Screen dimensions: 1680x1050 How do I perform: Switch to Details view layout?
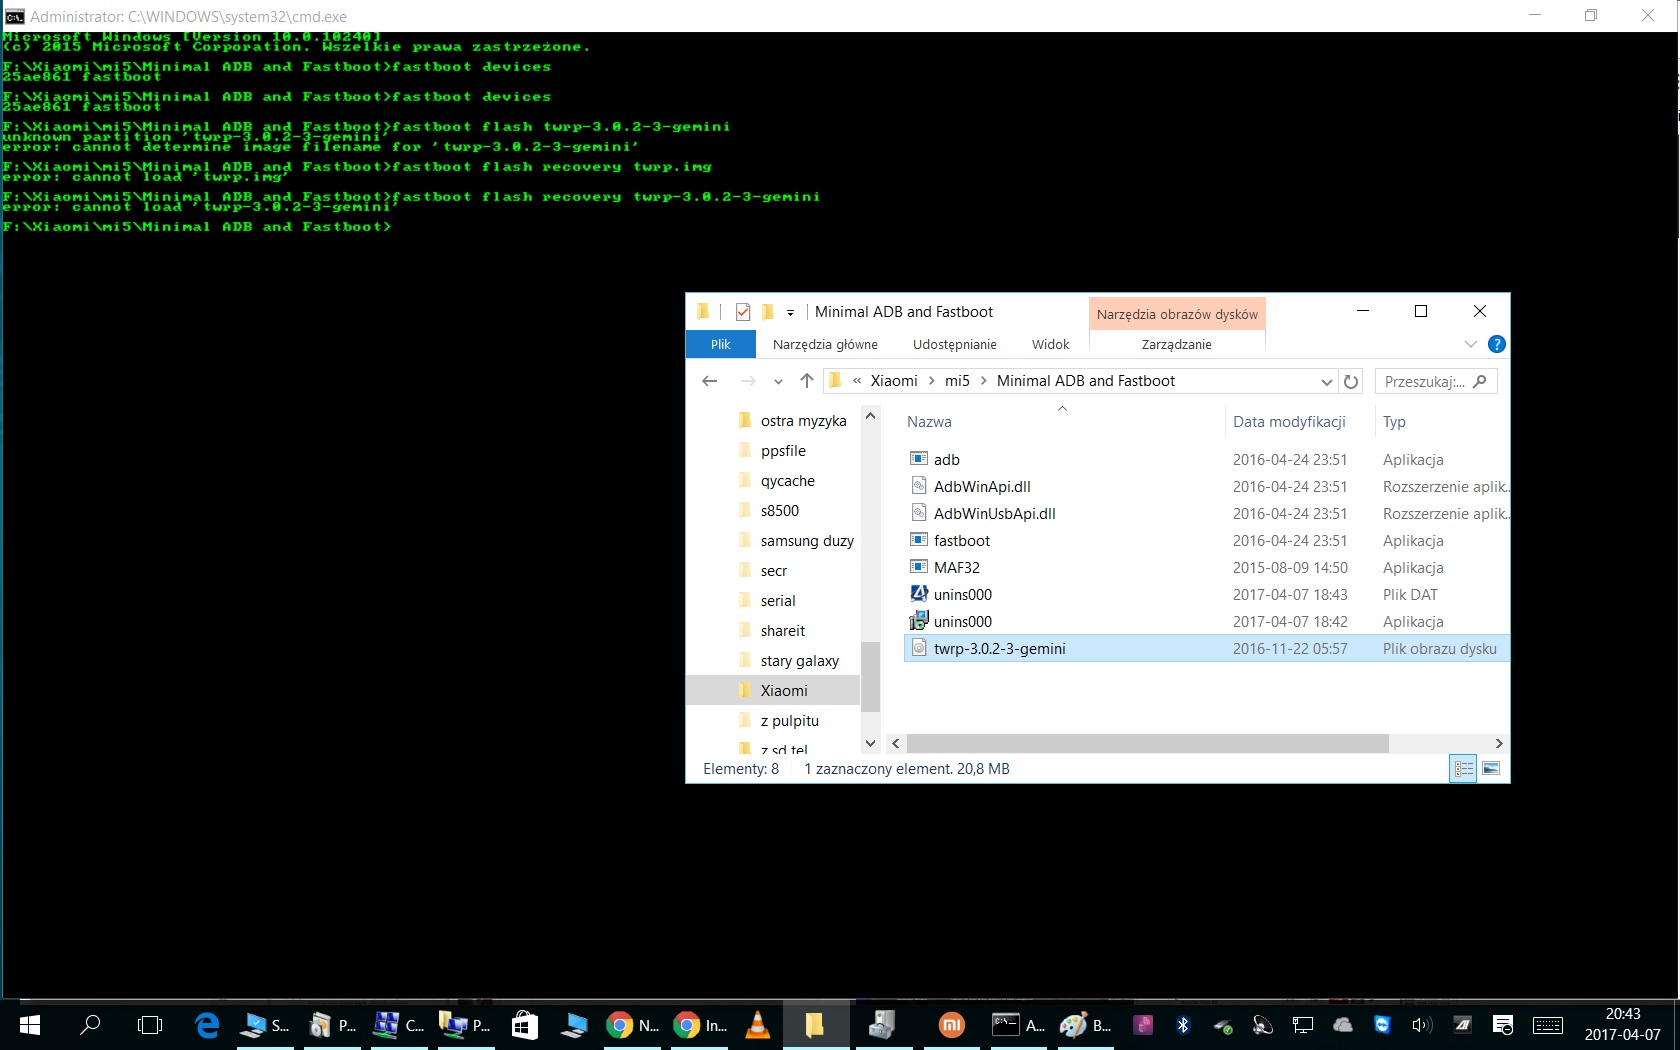(x=1463, y=769)
